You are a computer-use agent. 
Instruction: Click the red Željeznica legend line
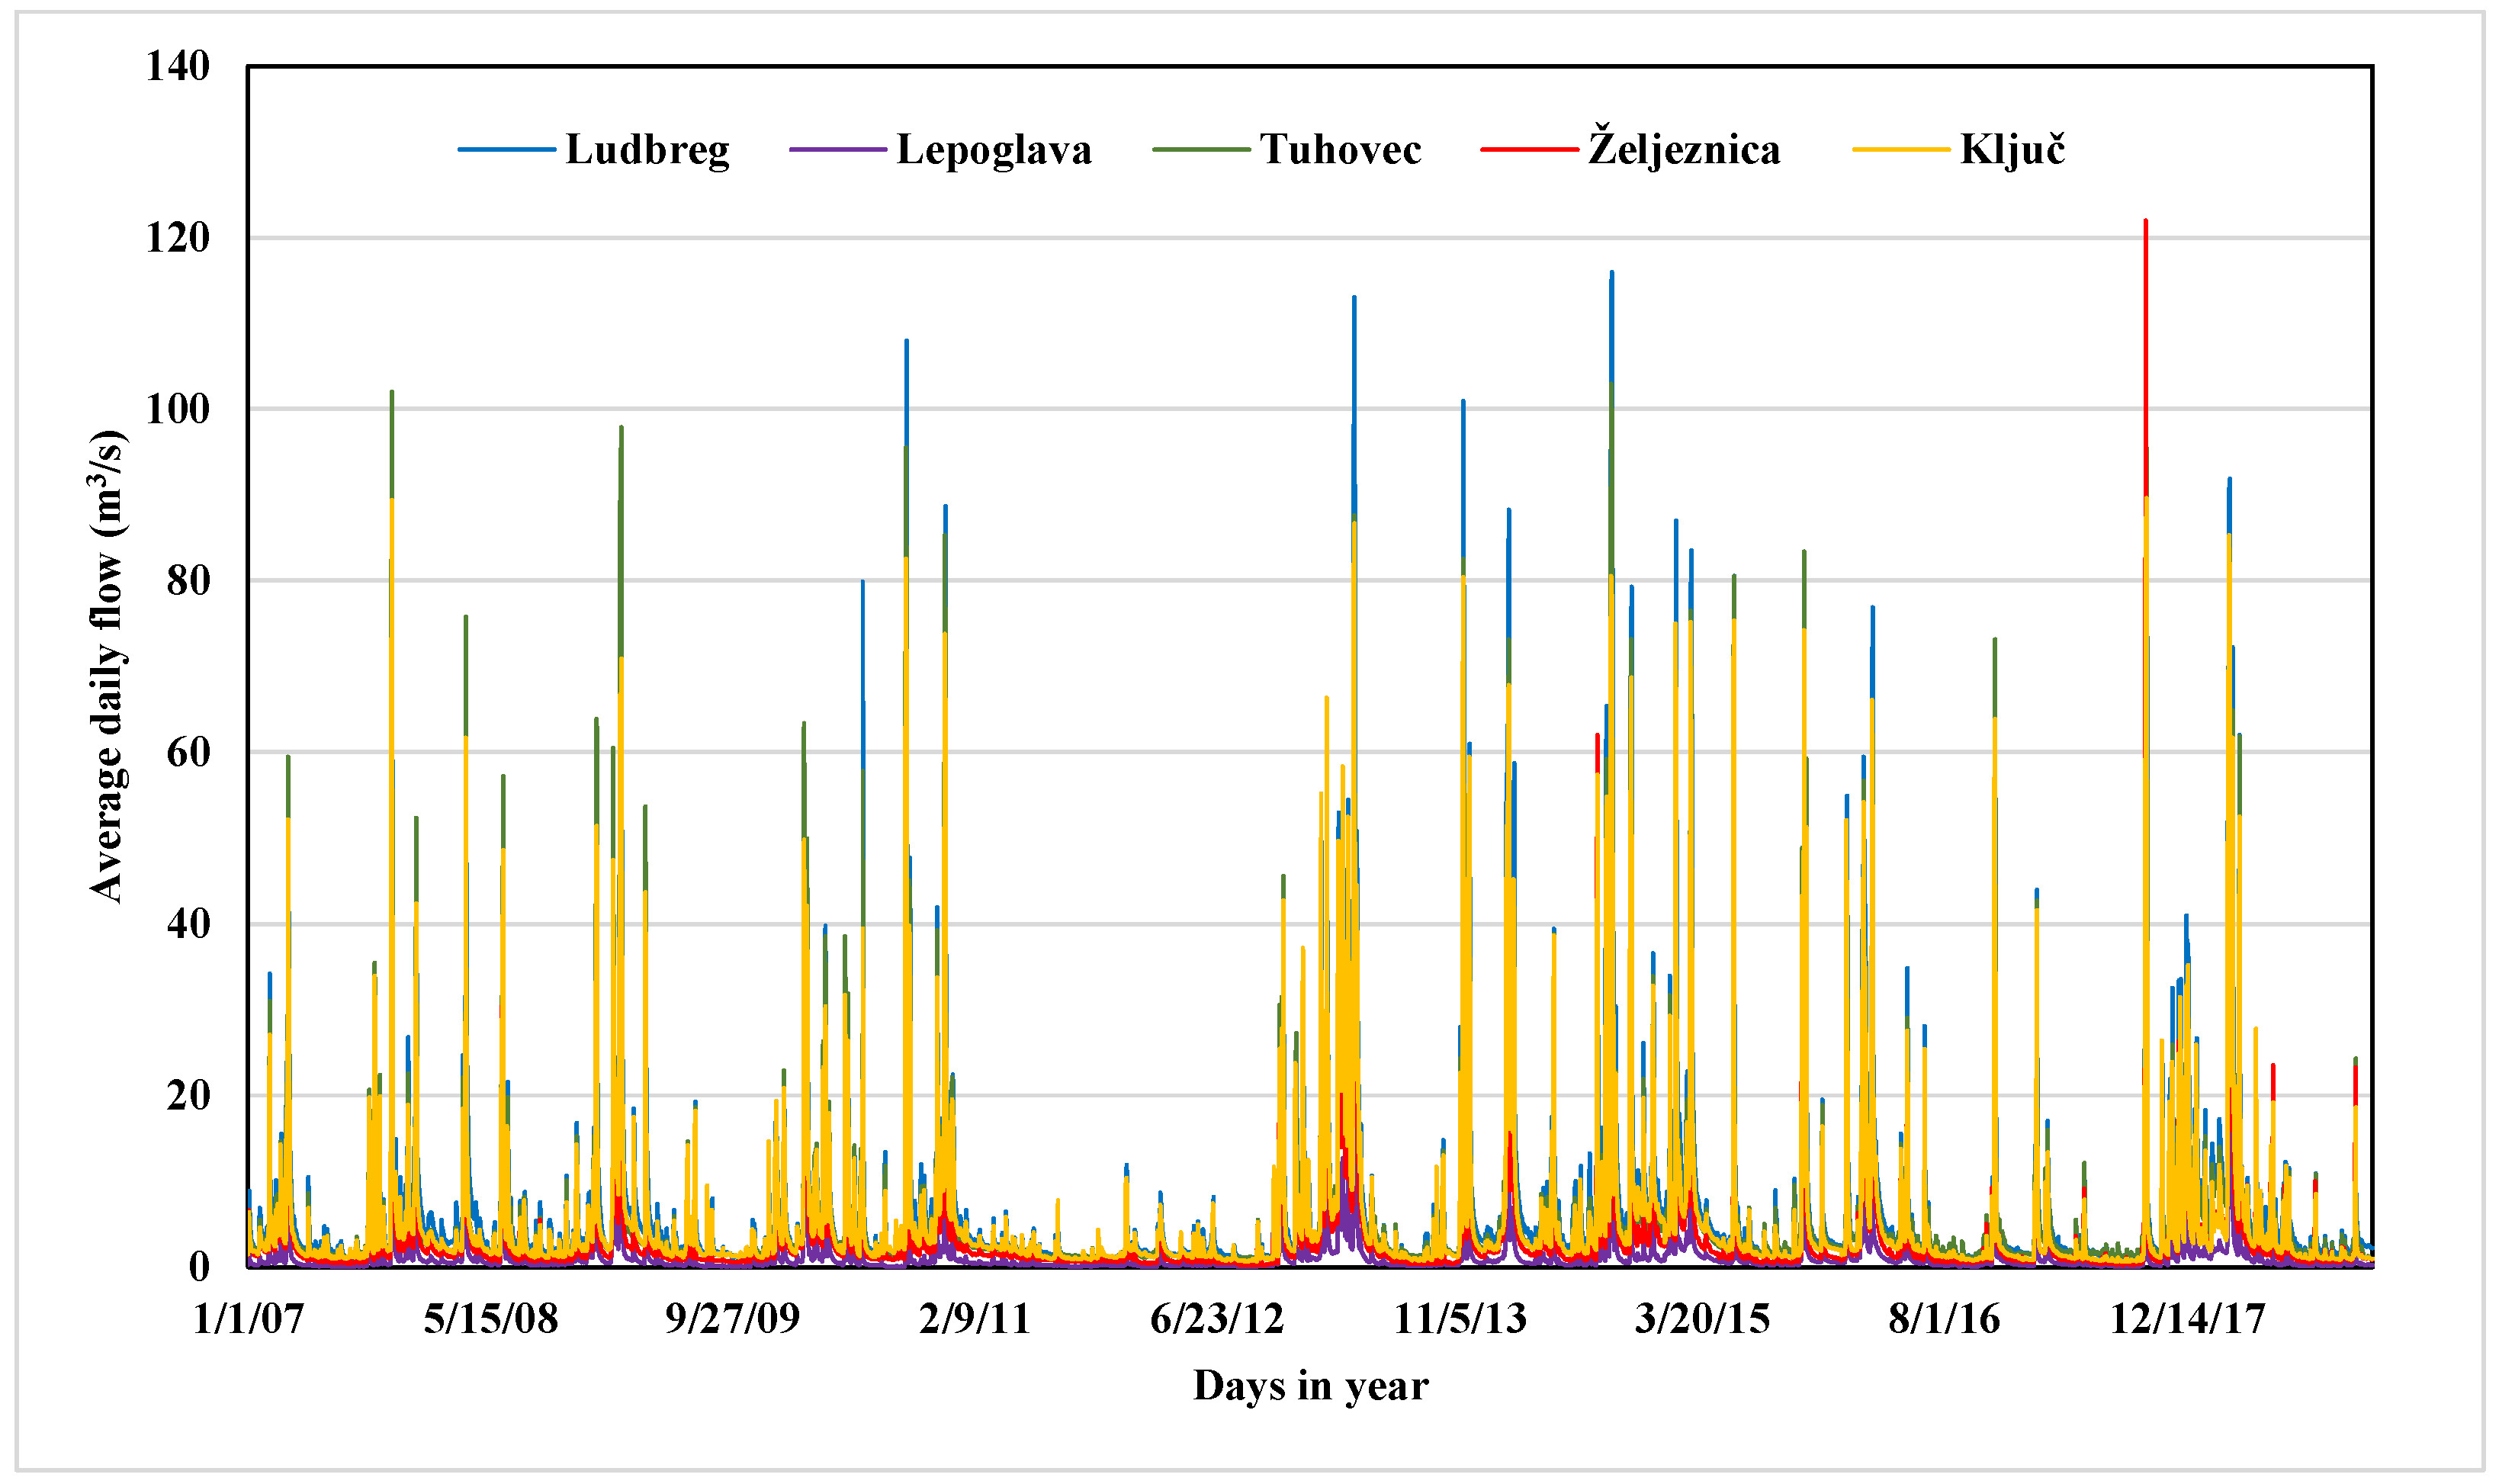(1529, 150)
